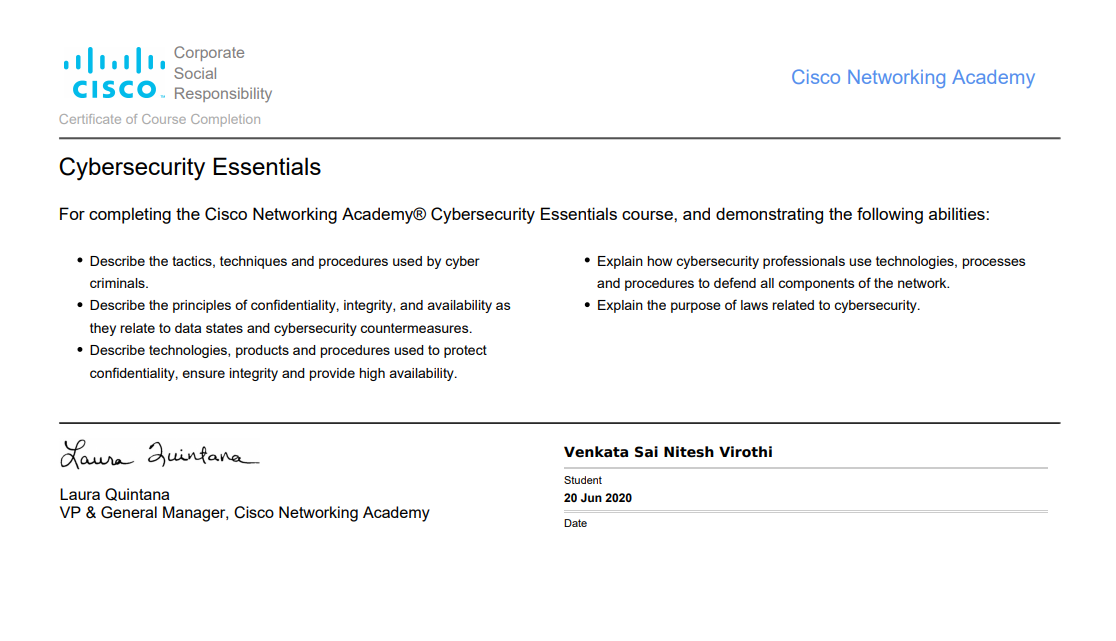Image resolution: width=1116 pixels, height=641 pixels.
Task: Click the Cybersecurity Essentials title
Action: coord(190,167)
